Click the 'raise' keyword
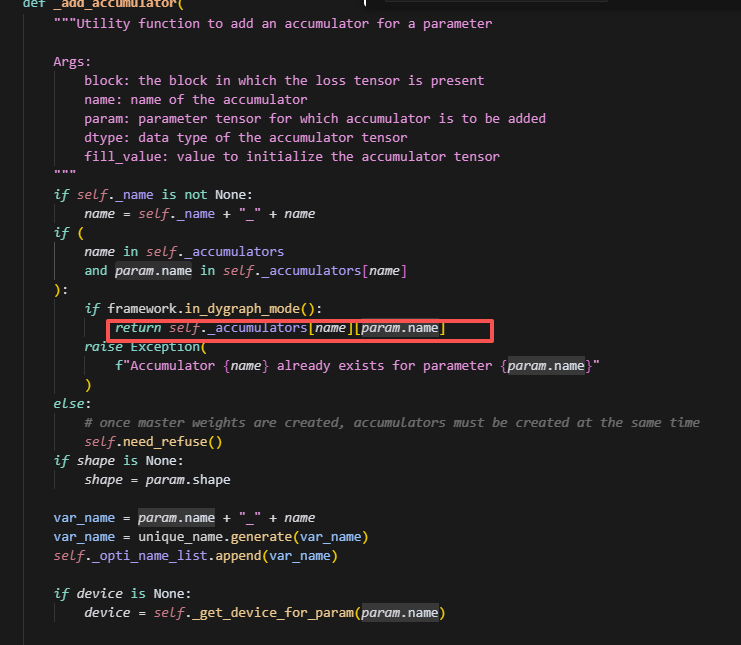 (106, 347)
